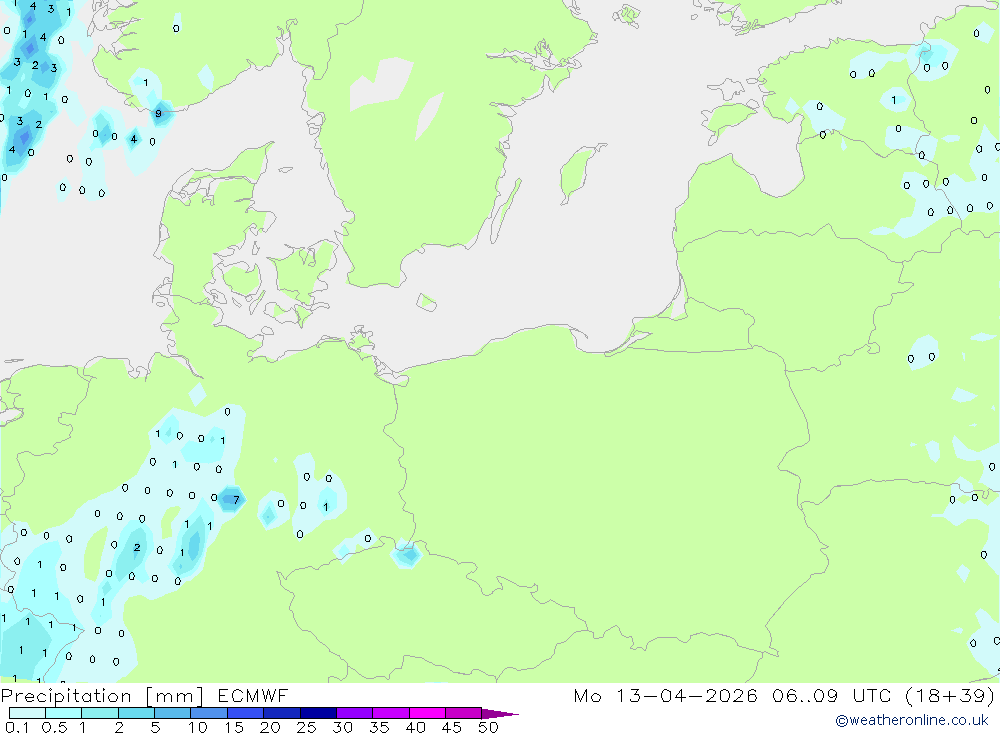The width and height of the screenshot is (1000, 733).
Task: Click the '40' legend scale label
Action: [415, 727]
